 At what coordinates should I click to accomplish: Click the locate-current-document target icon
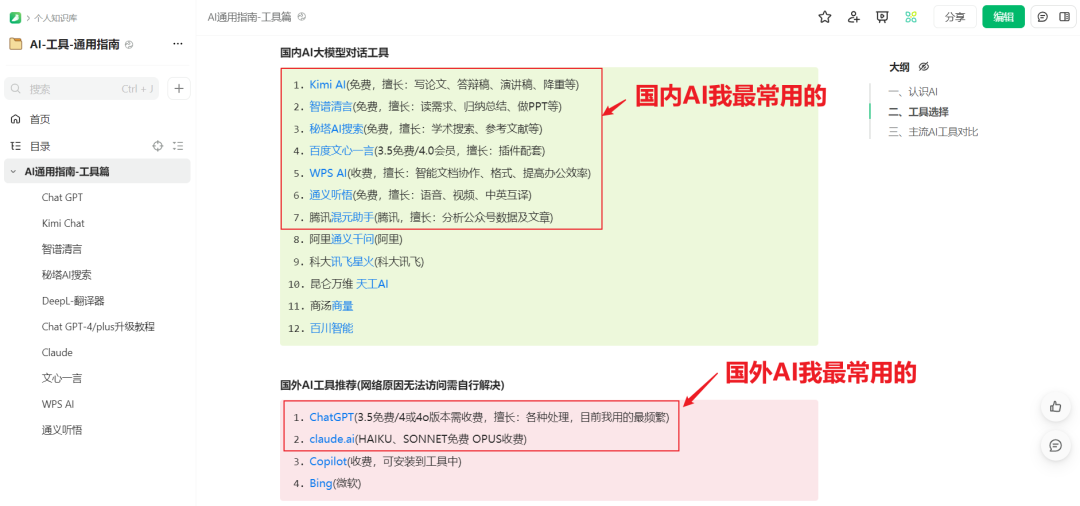pyautogui.click(x=158, y=146)
